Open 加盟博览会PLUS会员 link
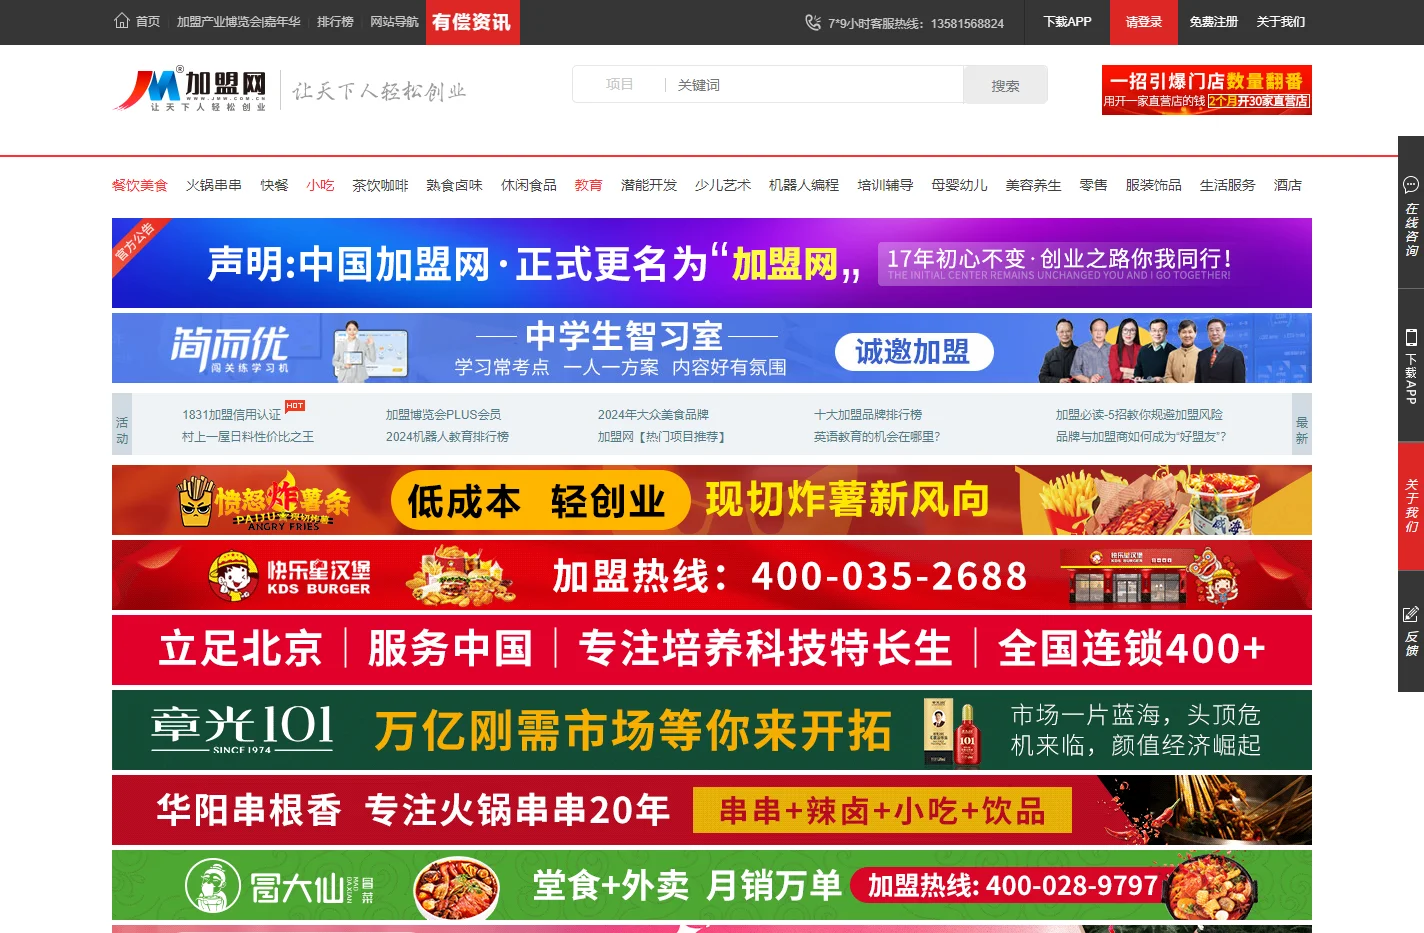1424x933 pixels. tap(443, 414)
